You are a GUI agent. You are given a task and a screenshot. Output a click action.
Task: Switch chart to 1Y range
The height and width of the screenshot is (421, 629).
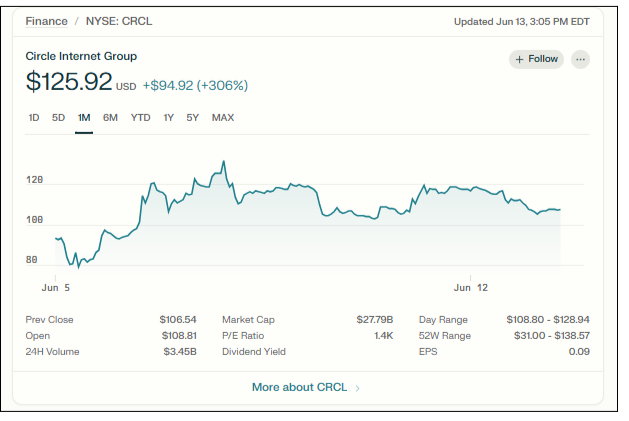tap(168, 118)
